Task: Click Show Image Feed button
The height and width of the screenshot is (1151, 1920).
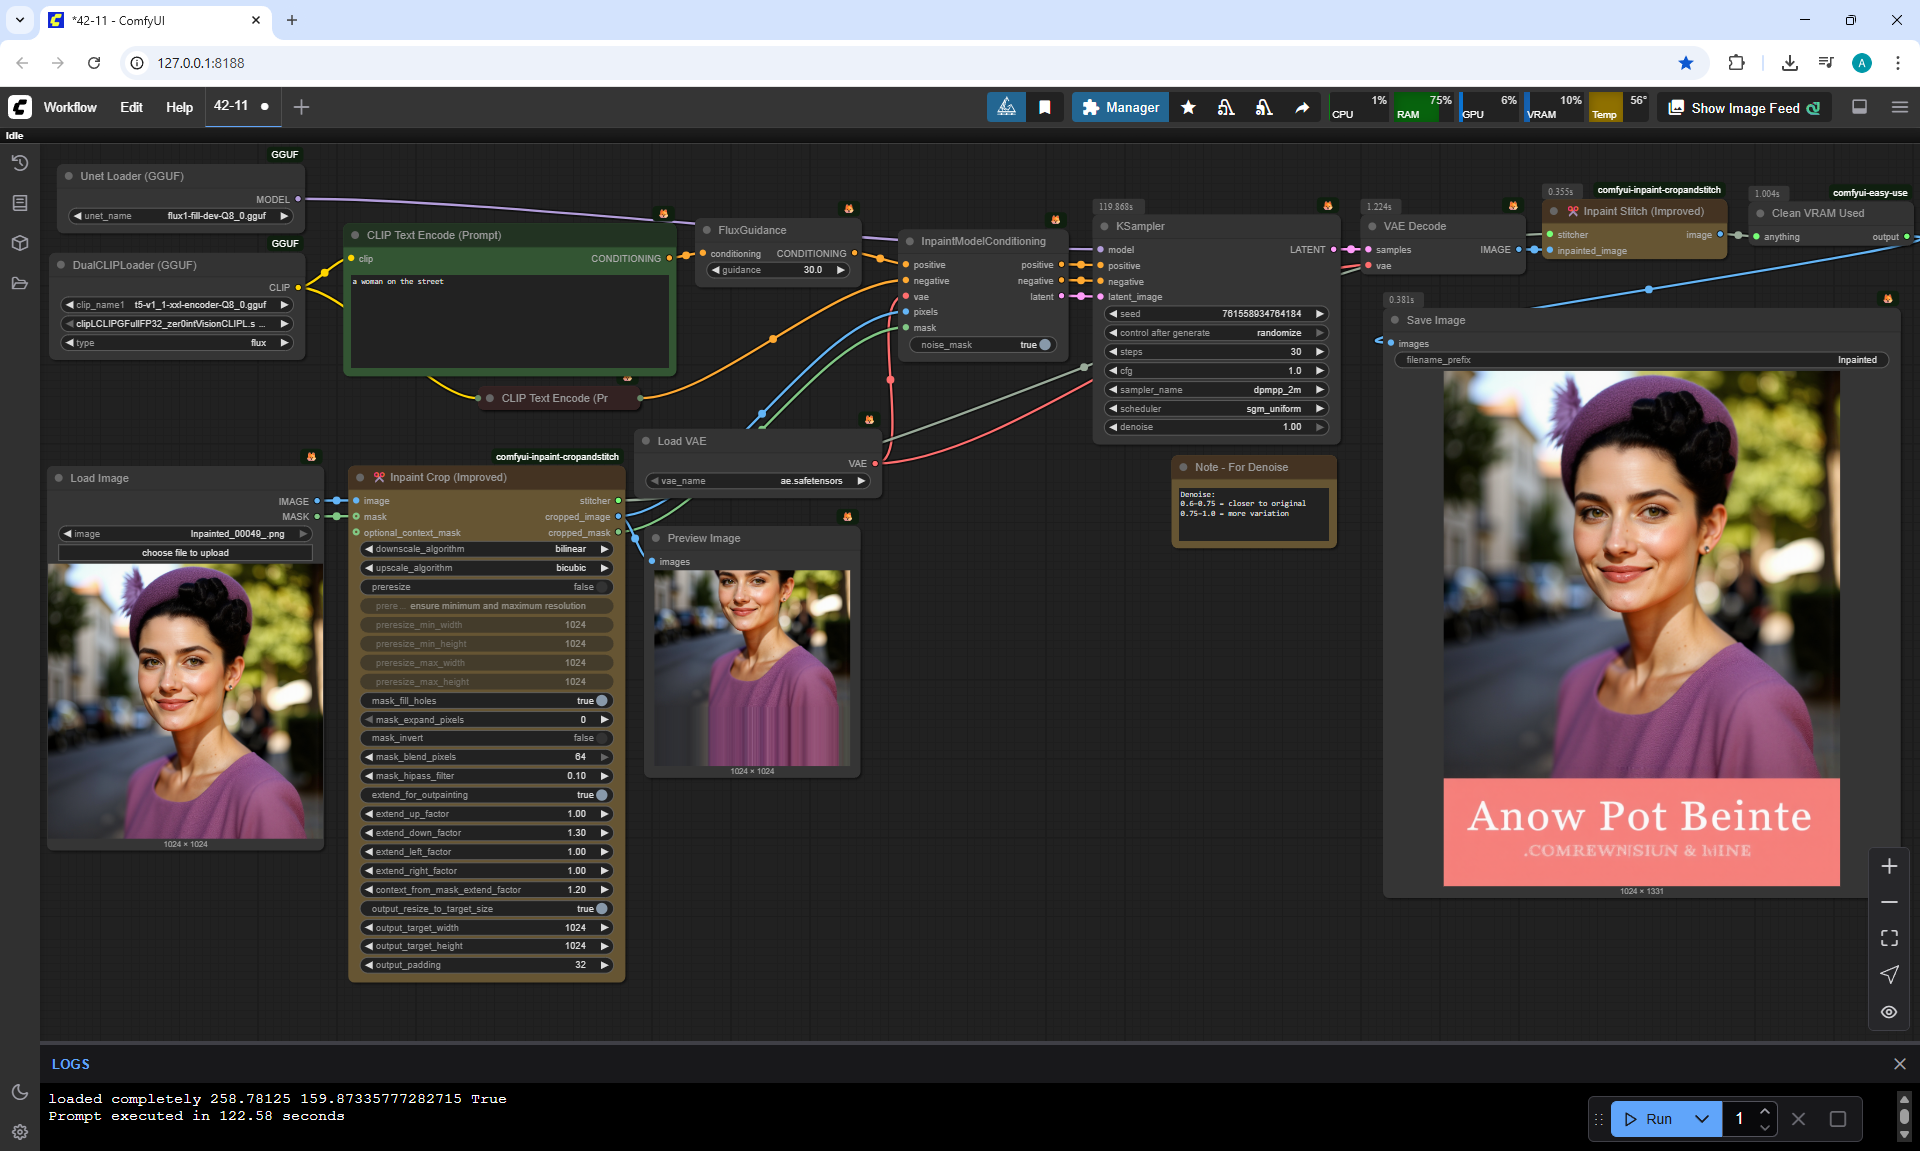Action: (x=1744, y=108)
